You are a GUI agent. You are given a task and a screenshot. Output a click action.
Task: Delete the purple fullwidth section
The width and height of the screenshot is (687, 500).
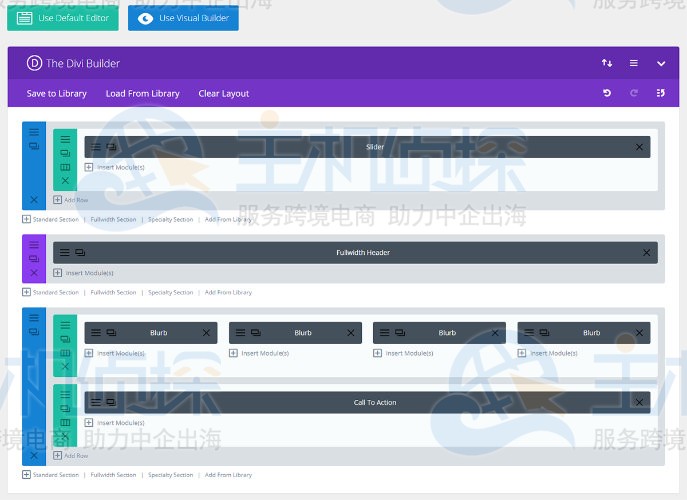coord(34,273)
